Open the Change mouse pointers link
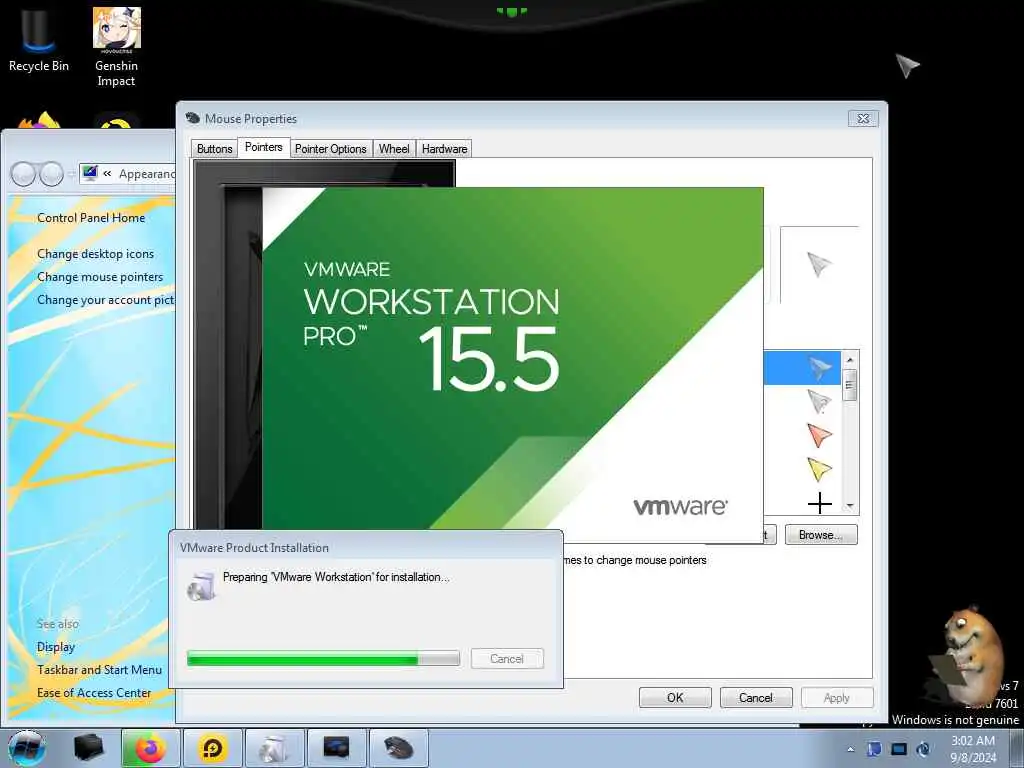 pyautogui.click(x=100, y=277)
